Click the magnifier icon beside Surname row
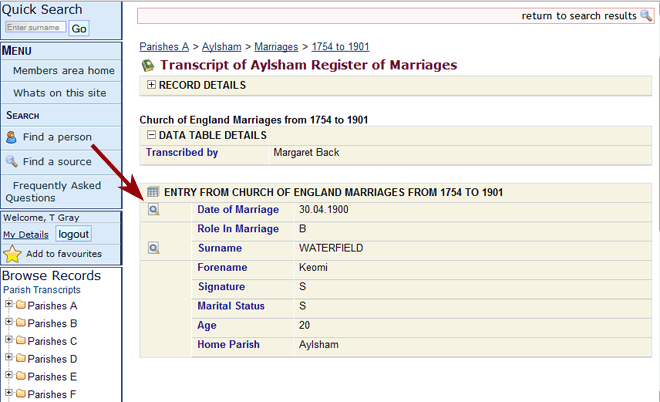Image resolution: width=660 pixels, height=402 pixels. tap(154, 248)
